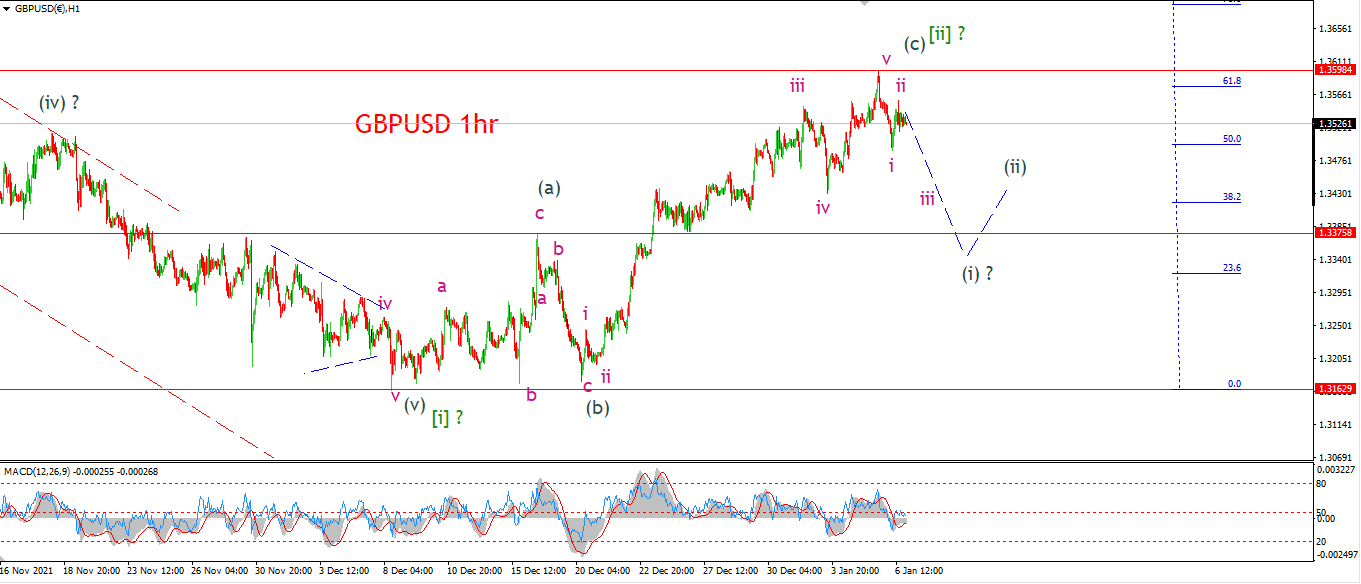Select the green [ii] ? wave label
Viewport: 1361px width, 584px height.
click(947, 34)
